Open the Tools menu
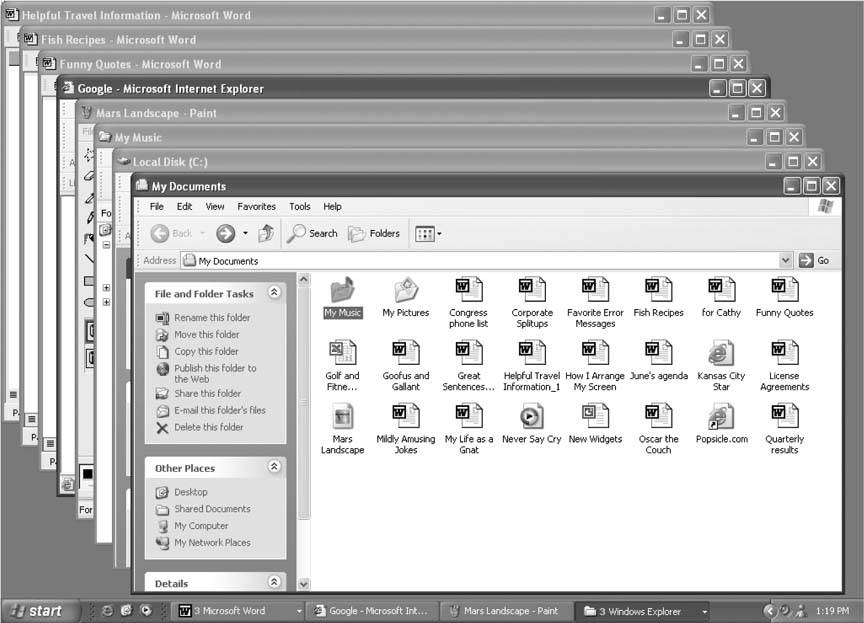864x623 pixels. coord(300,206)
